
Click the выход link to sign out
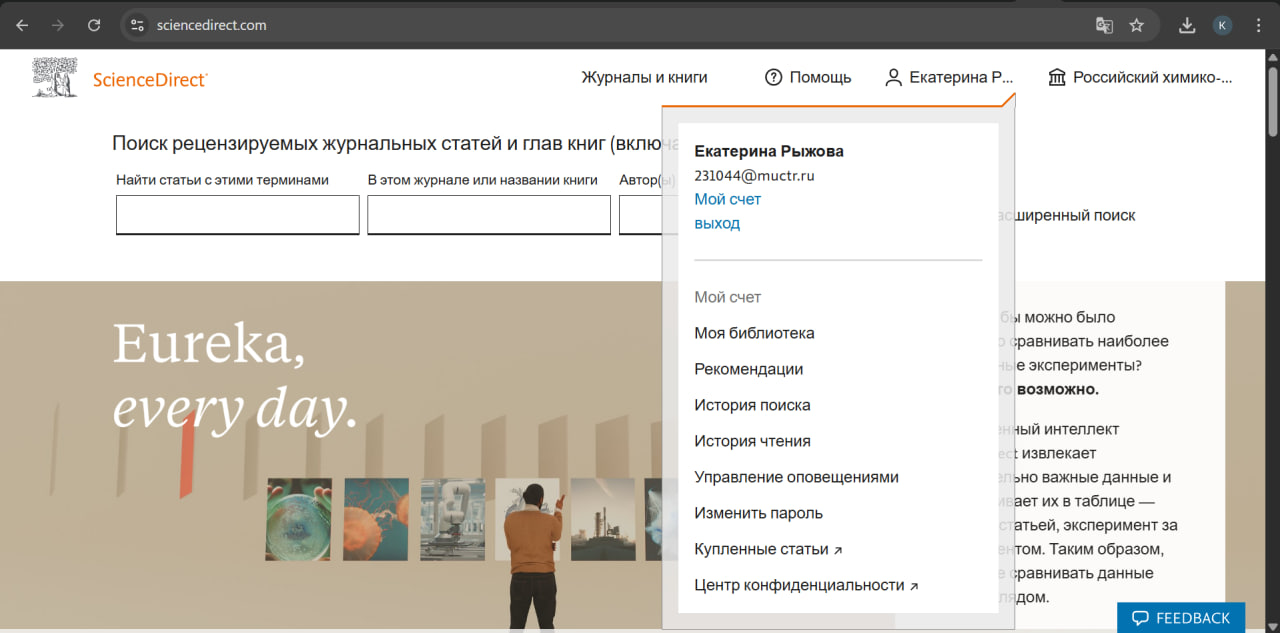click(717, 223)
